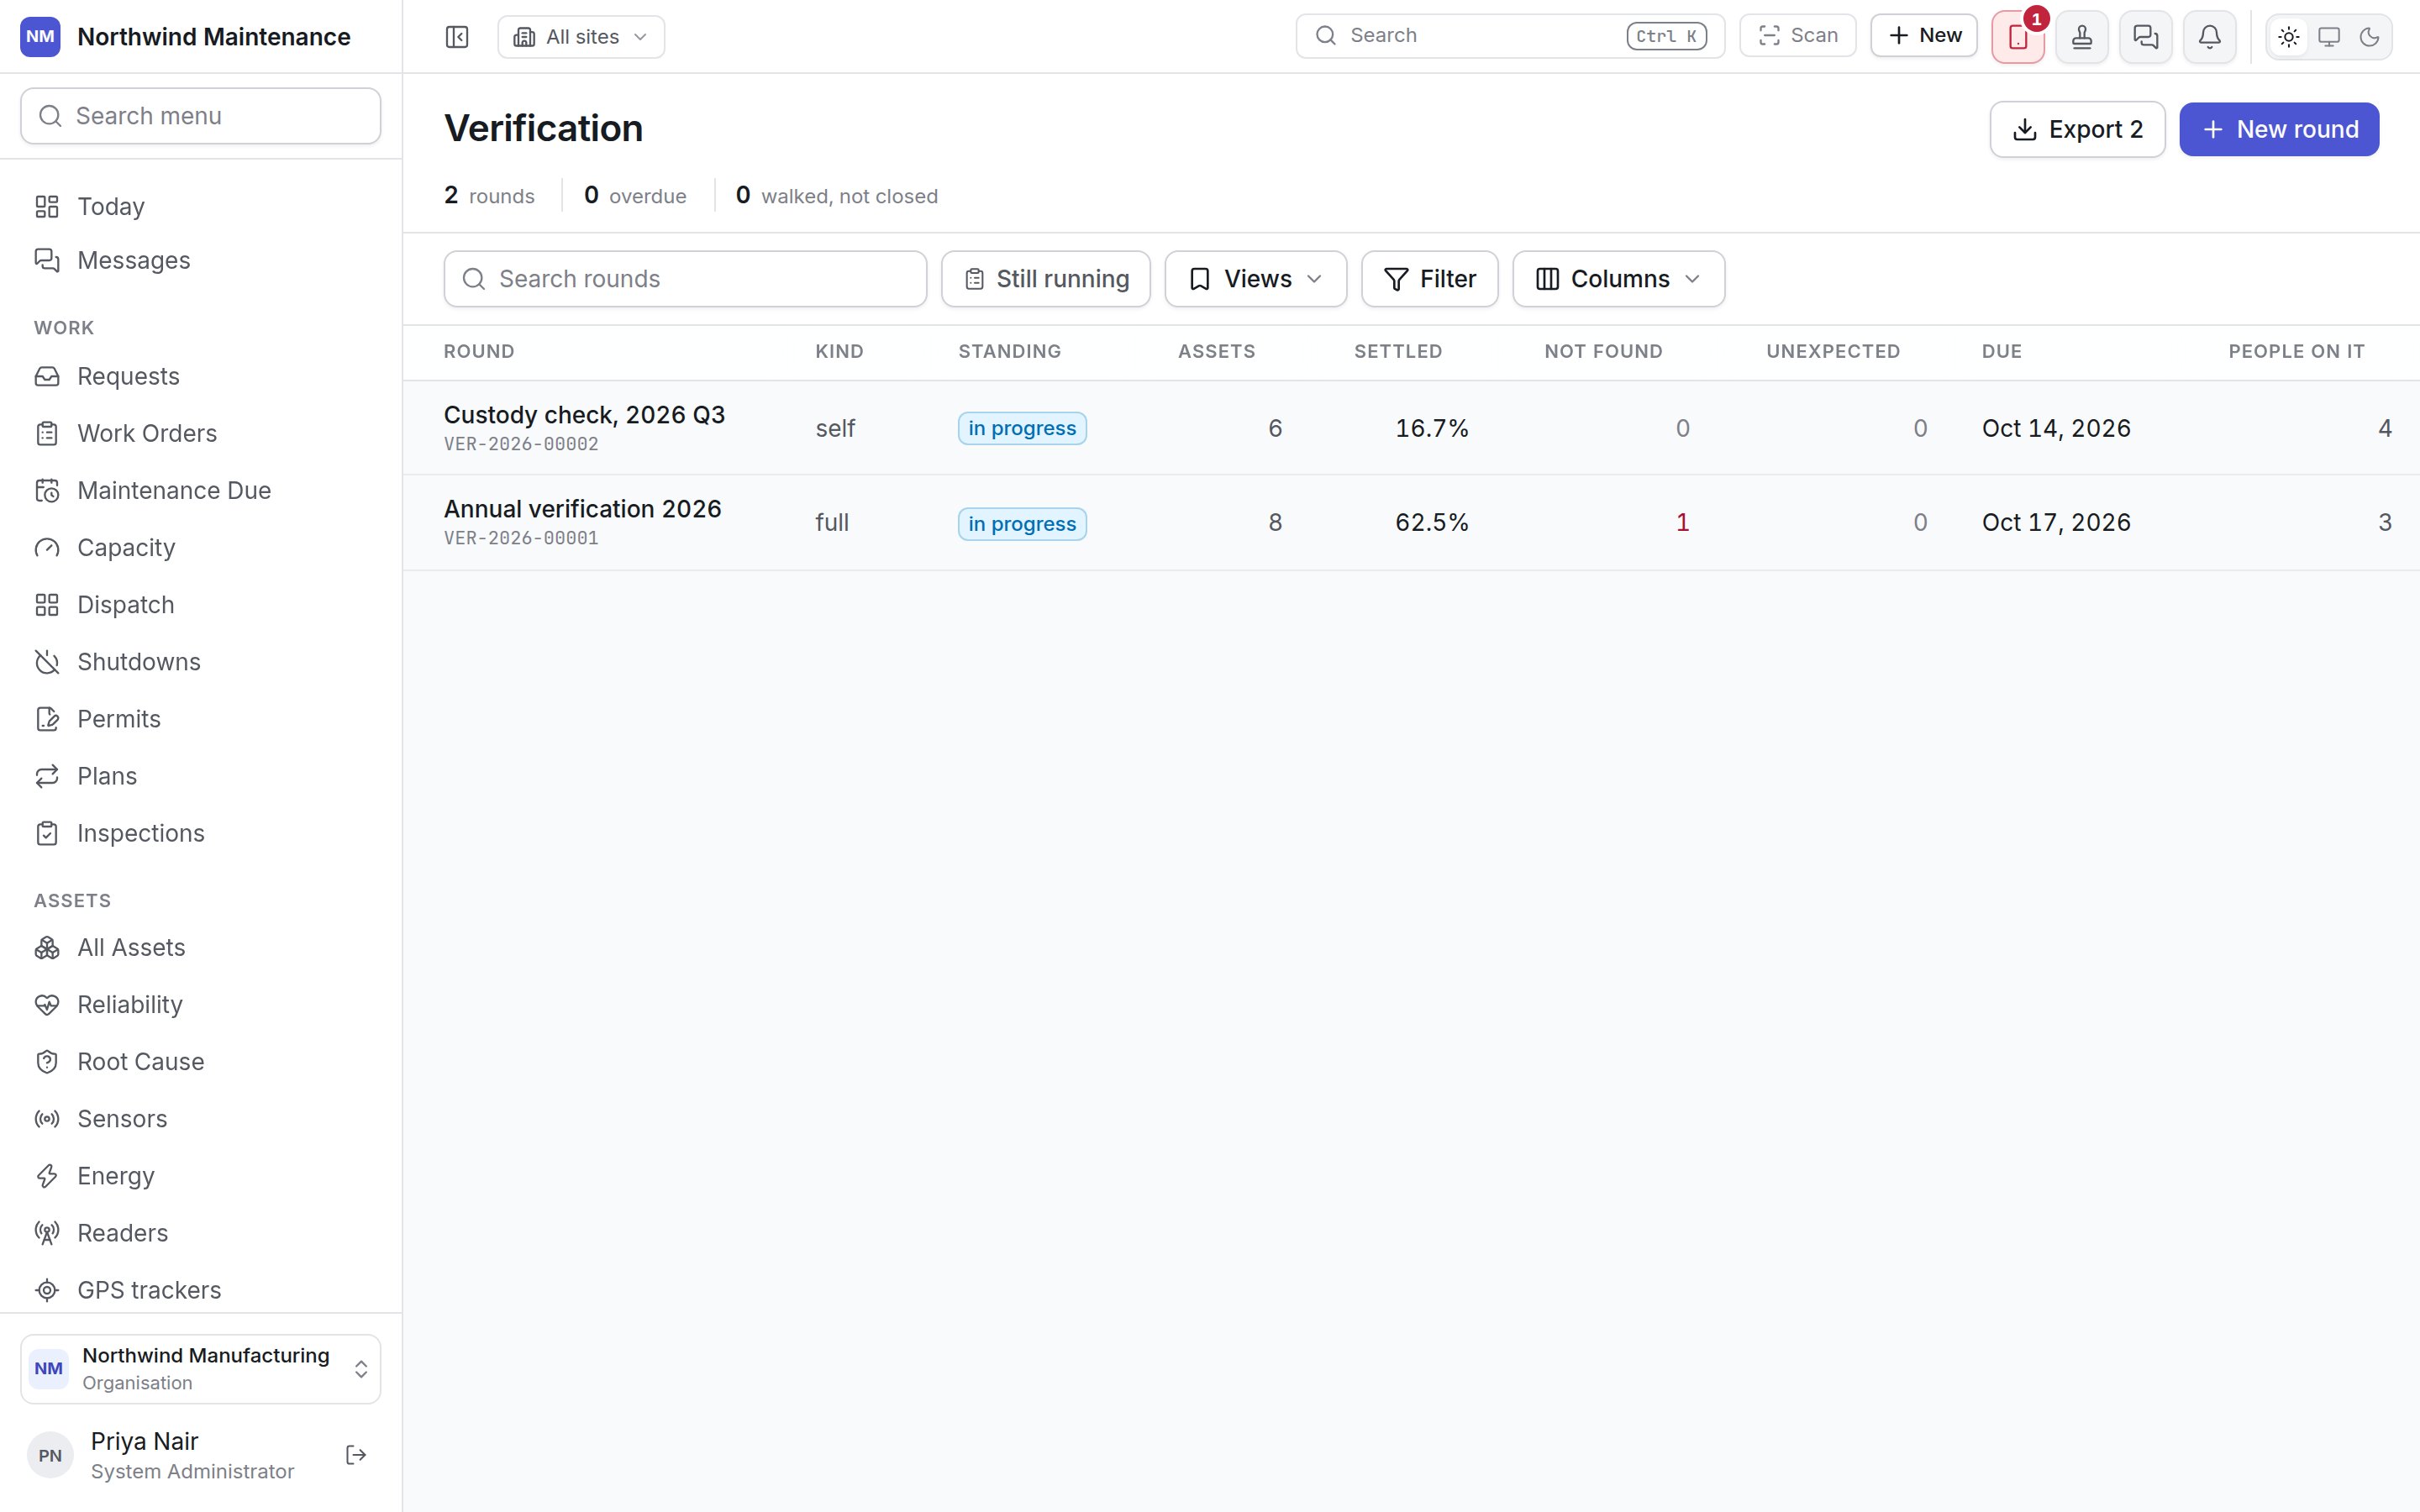Open Plans in sidebar
Screen dimensions: 2420x1512
(201, 776)
